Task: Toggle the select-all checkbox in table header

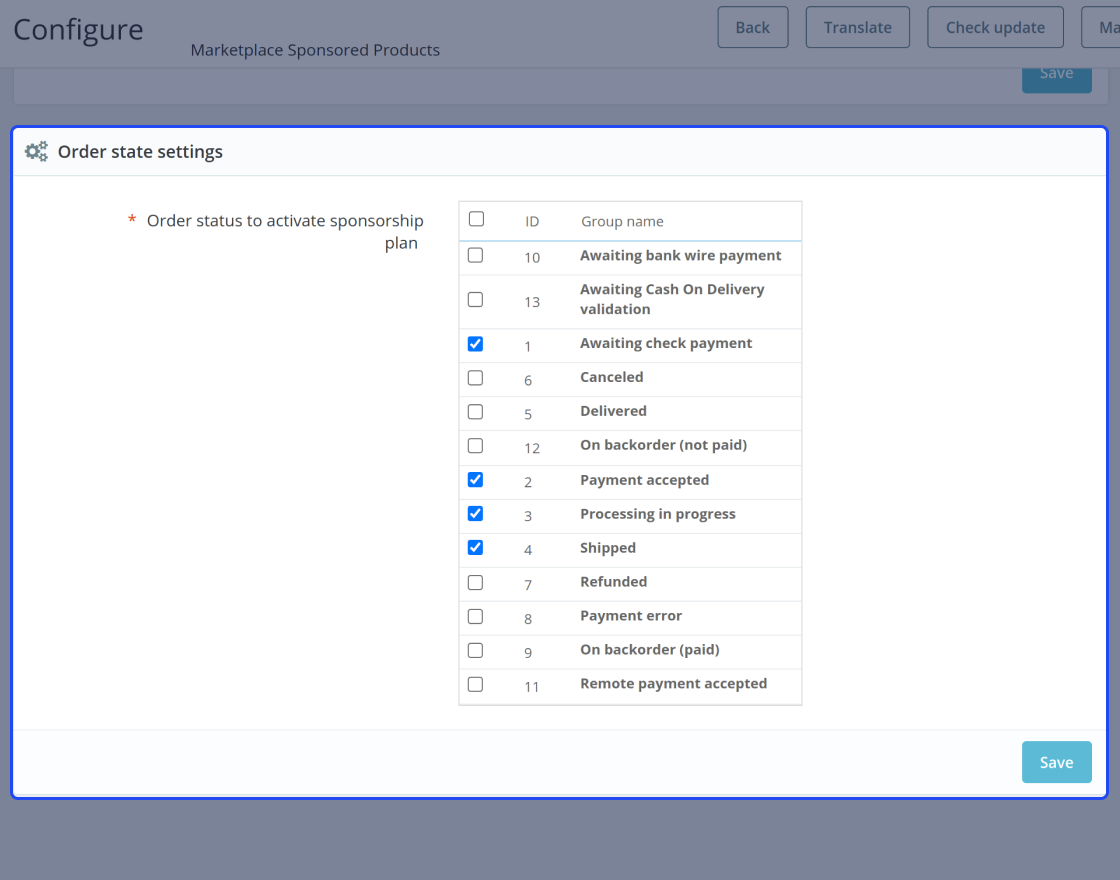Action: click(476, 219)
